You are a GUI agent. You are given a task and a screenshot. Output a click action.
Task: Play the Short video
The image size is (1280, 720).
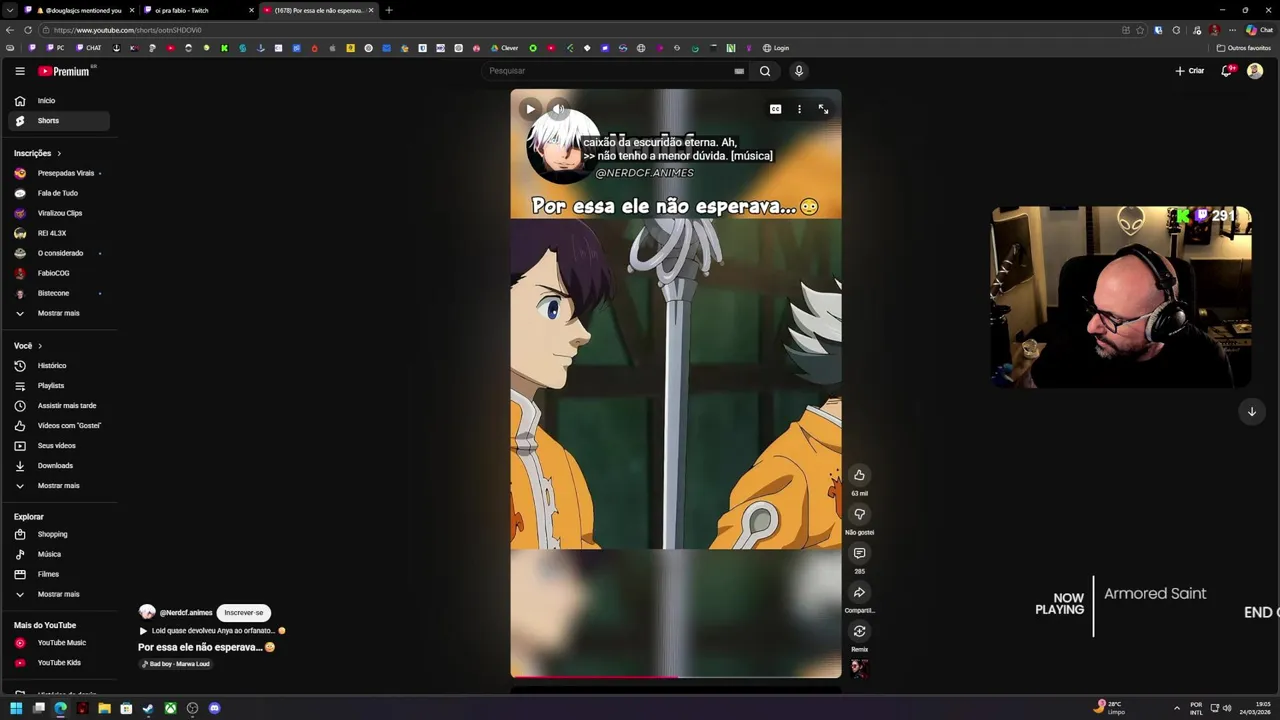(x=530, y=109)
